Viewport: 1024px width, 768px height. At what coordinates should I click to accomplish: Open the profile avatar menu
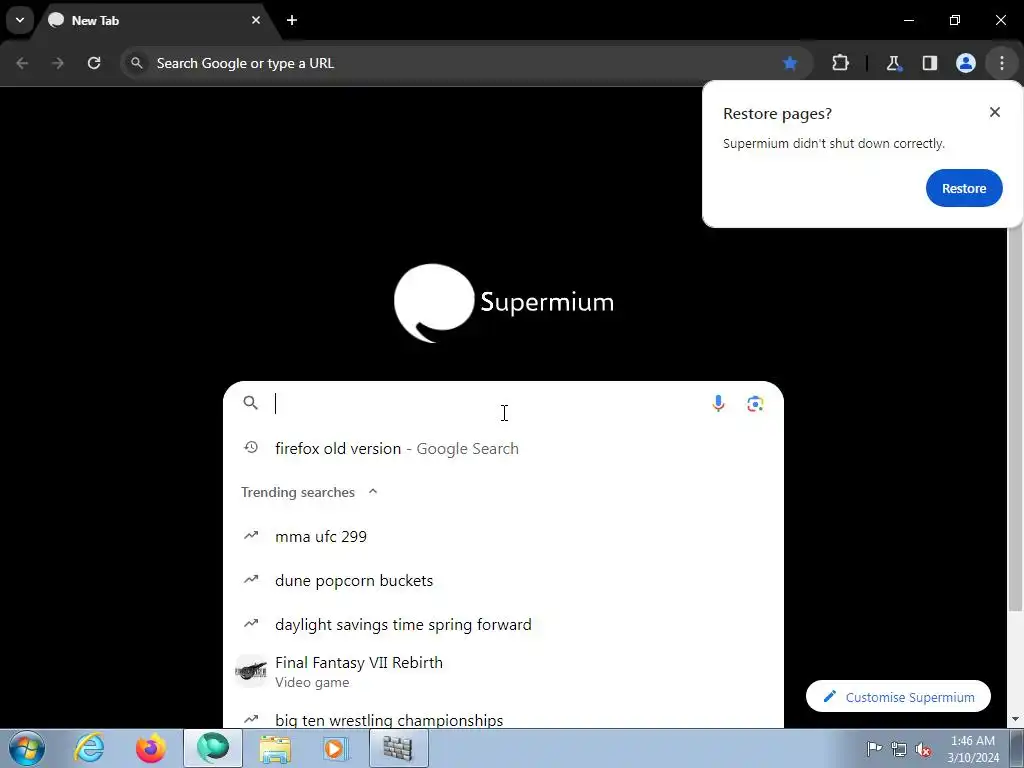[966, 63]
